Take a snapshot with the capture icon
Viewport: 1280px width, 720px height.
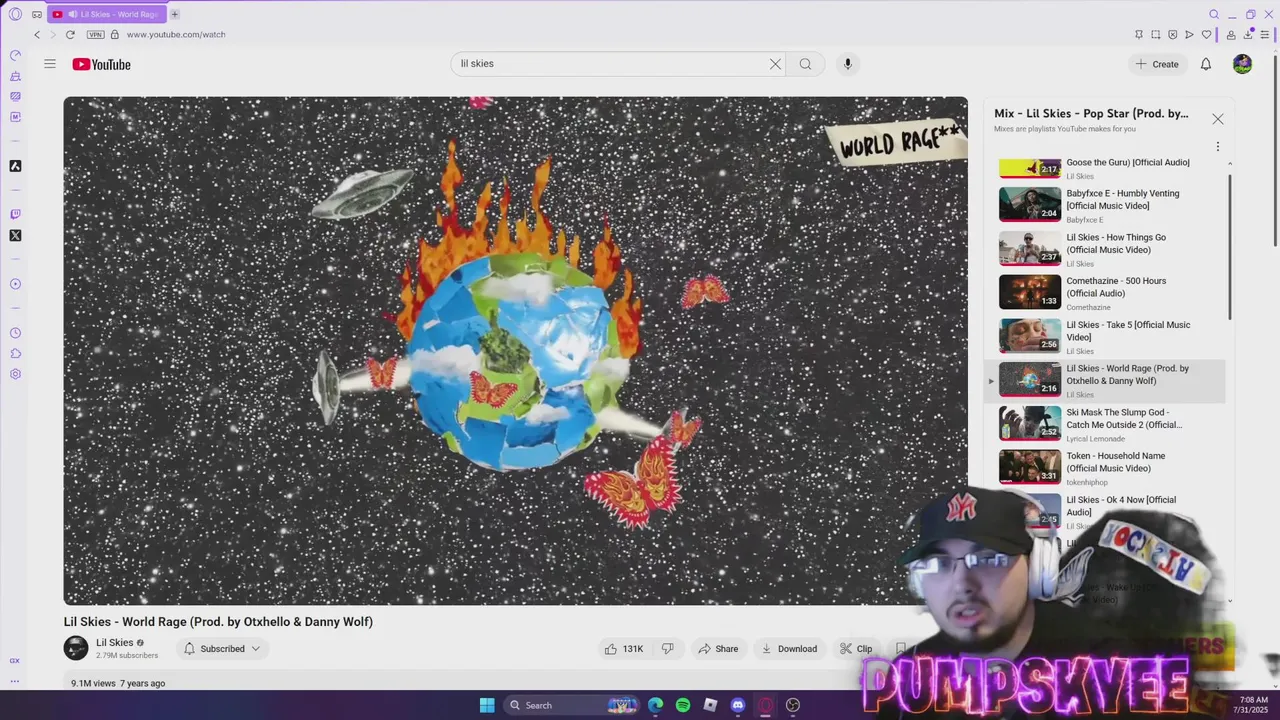pos(1155,34)
